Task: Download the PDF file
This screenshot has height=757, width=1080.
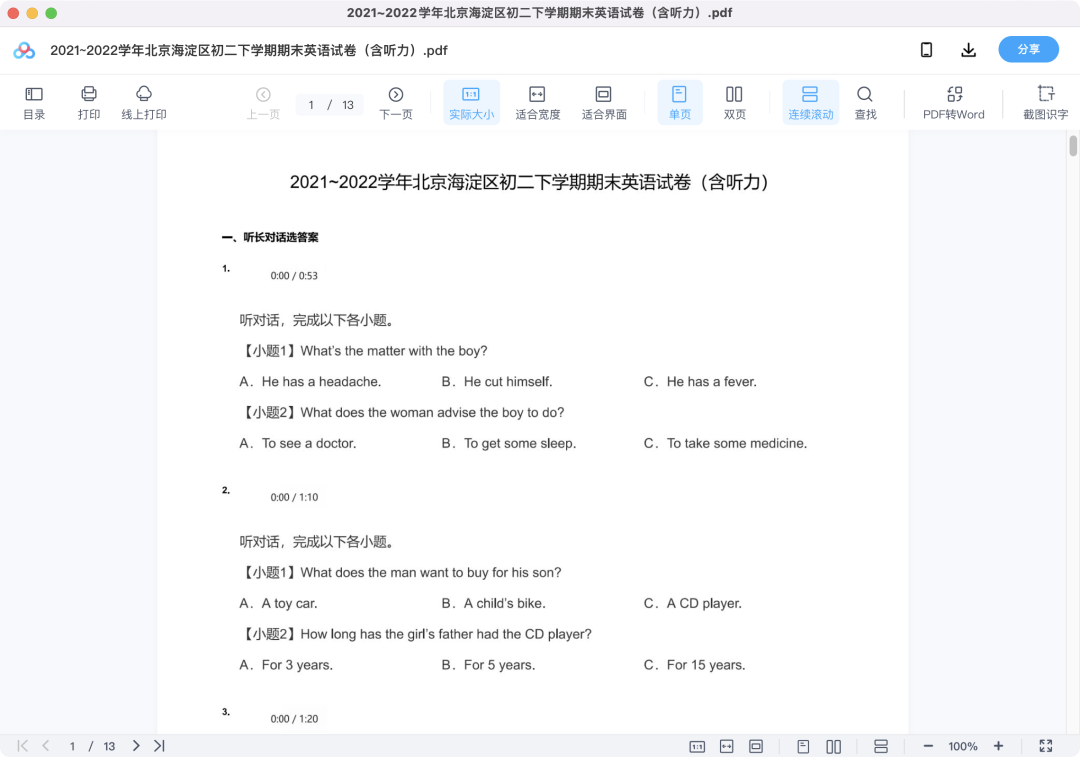Action: click(968, 50)
